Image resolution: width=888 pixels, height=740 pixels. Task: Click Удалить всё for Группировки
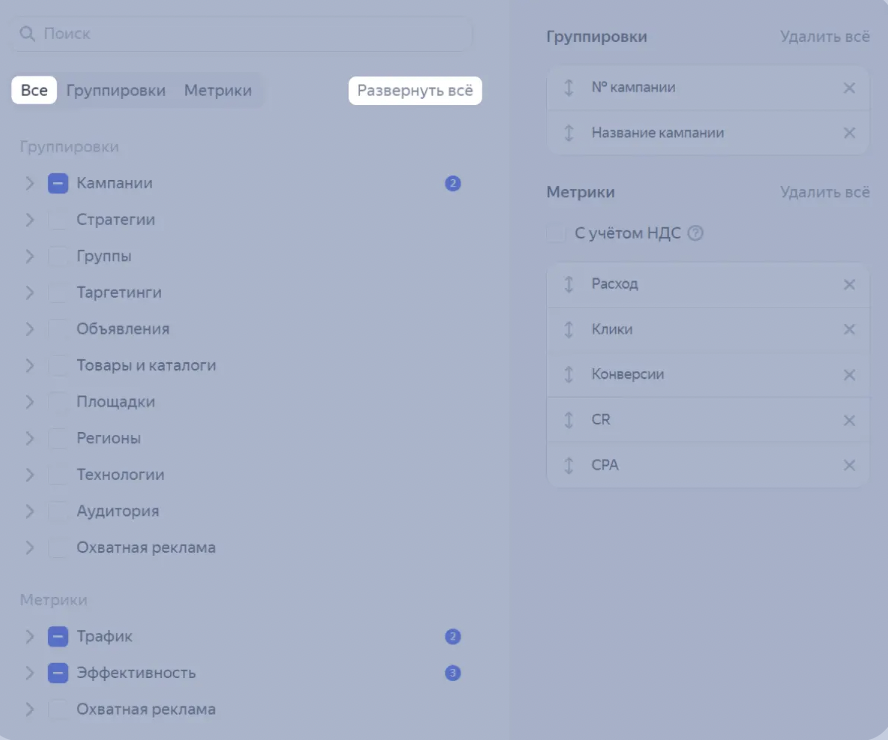coord(825,36)
